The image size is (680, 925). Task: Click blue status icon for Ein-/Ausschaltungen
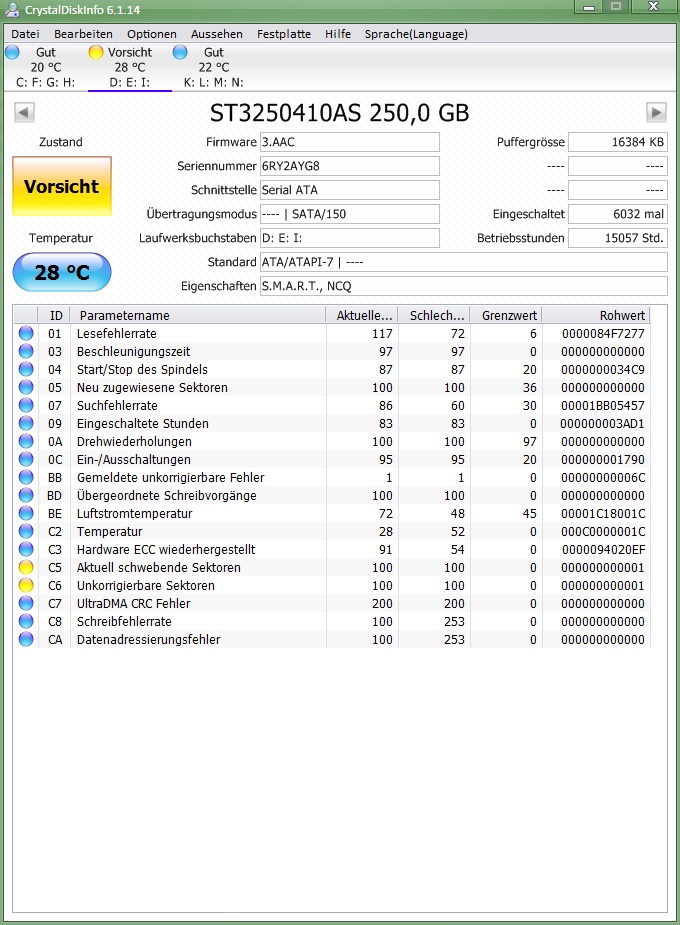pos(26,460)
